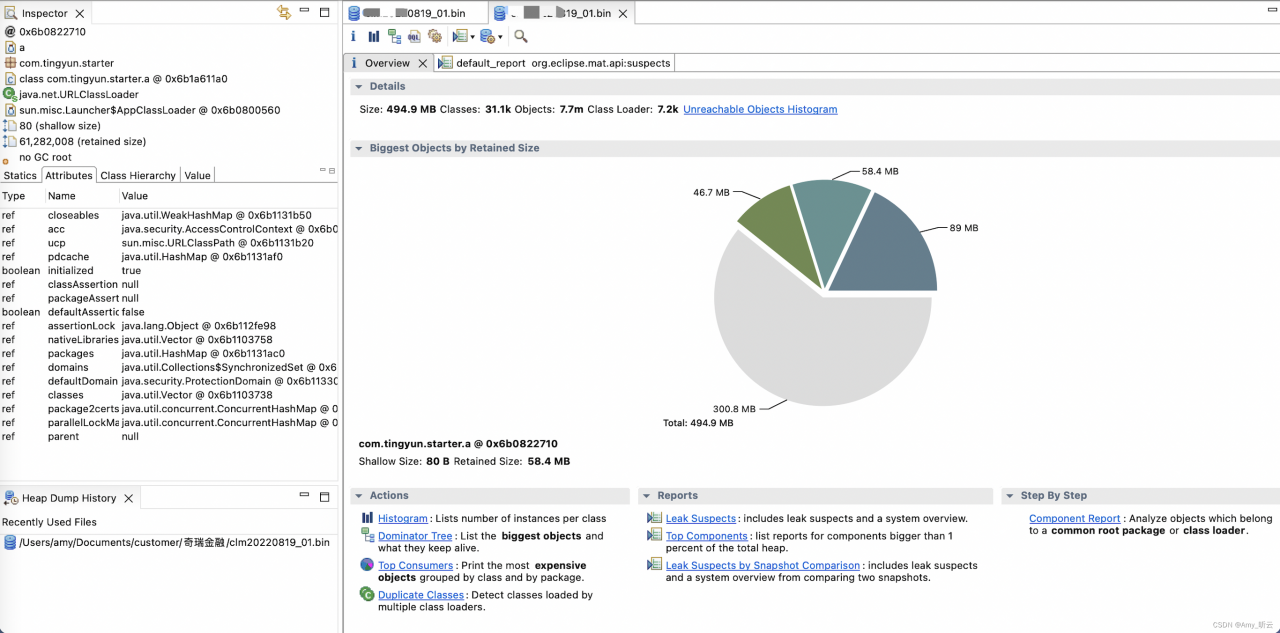This screenshot has height=633, width=1280.
Task: Close the Overview tab
Action: click(422, 63)
